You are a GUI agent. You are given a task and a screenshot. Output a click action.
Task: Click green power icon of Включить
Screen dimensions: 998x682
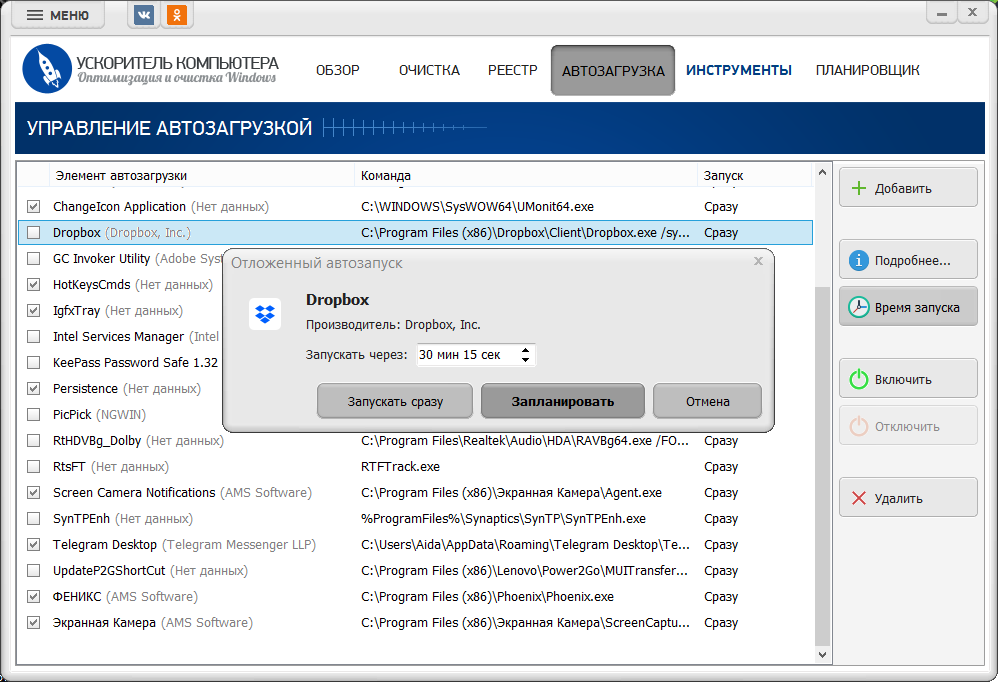[x=859, y=379]
